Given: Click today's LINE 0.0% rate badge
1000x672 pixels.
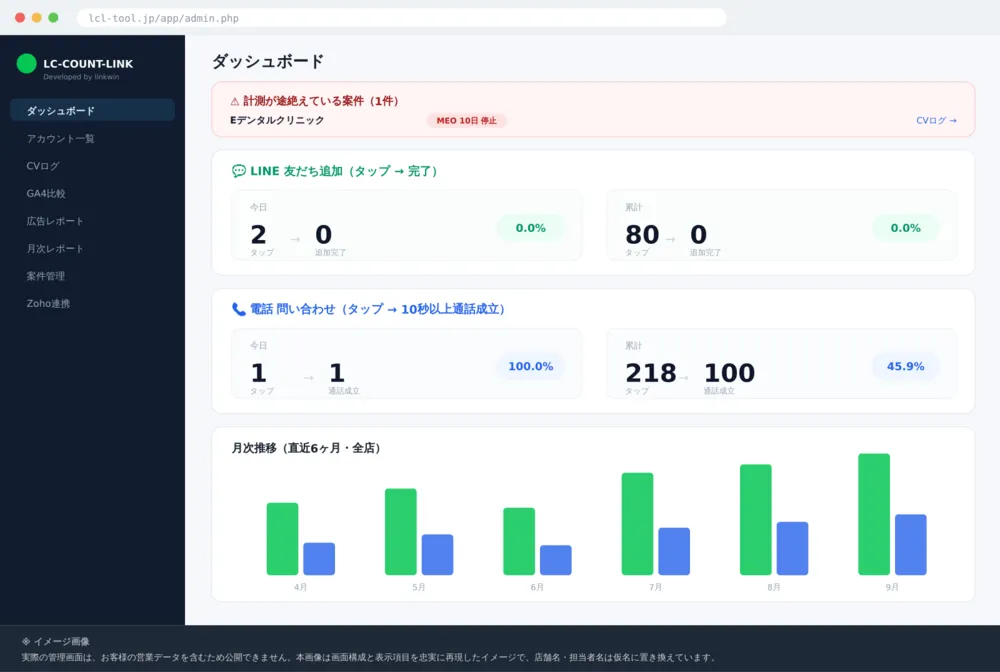Looking at the screenshot, I should (531, 228).
